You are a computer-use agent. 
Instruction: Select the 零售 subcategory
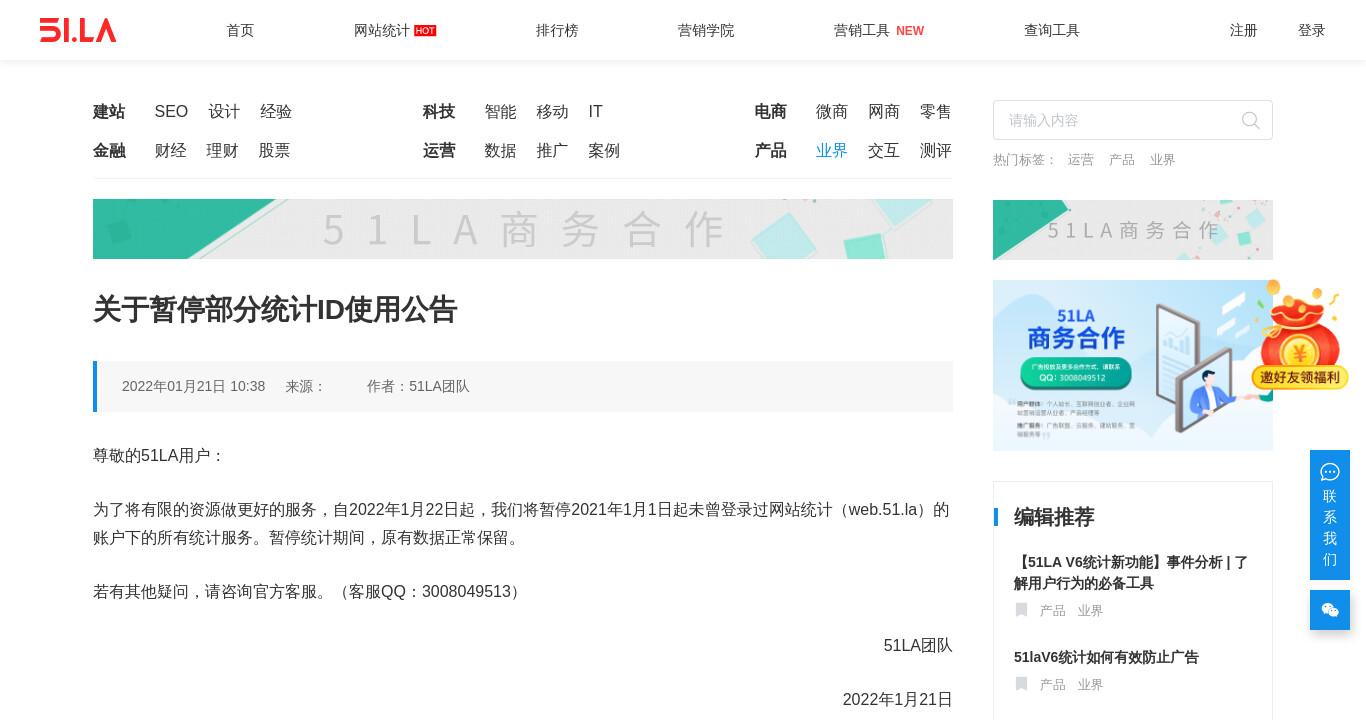click(x=936, y=112)
